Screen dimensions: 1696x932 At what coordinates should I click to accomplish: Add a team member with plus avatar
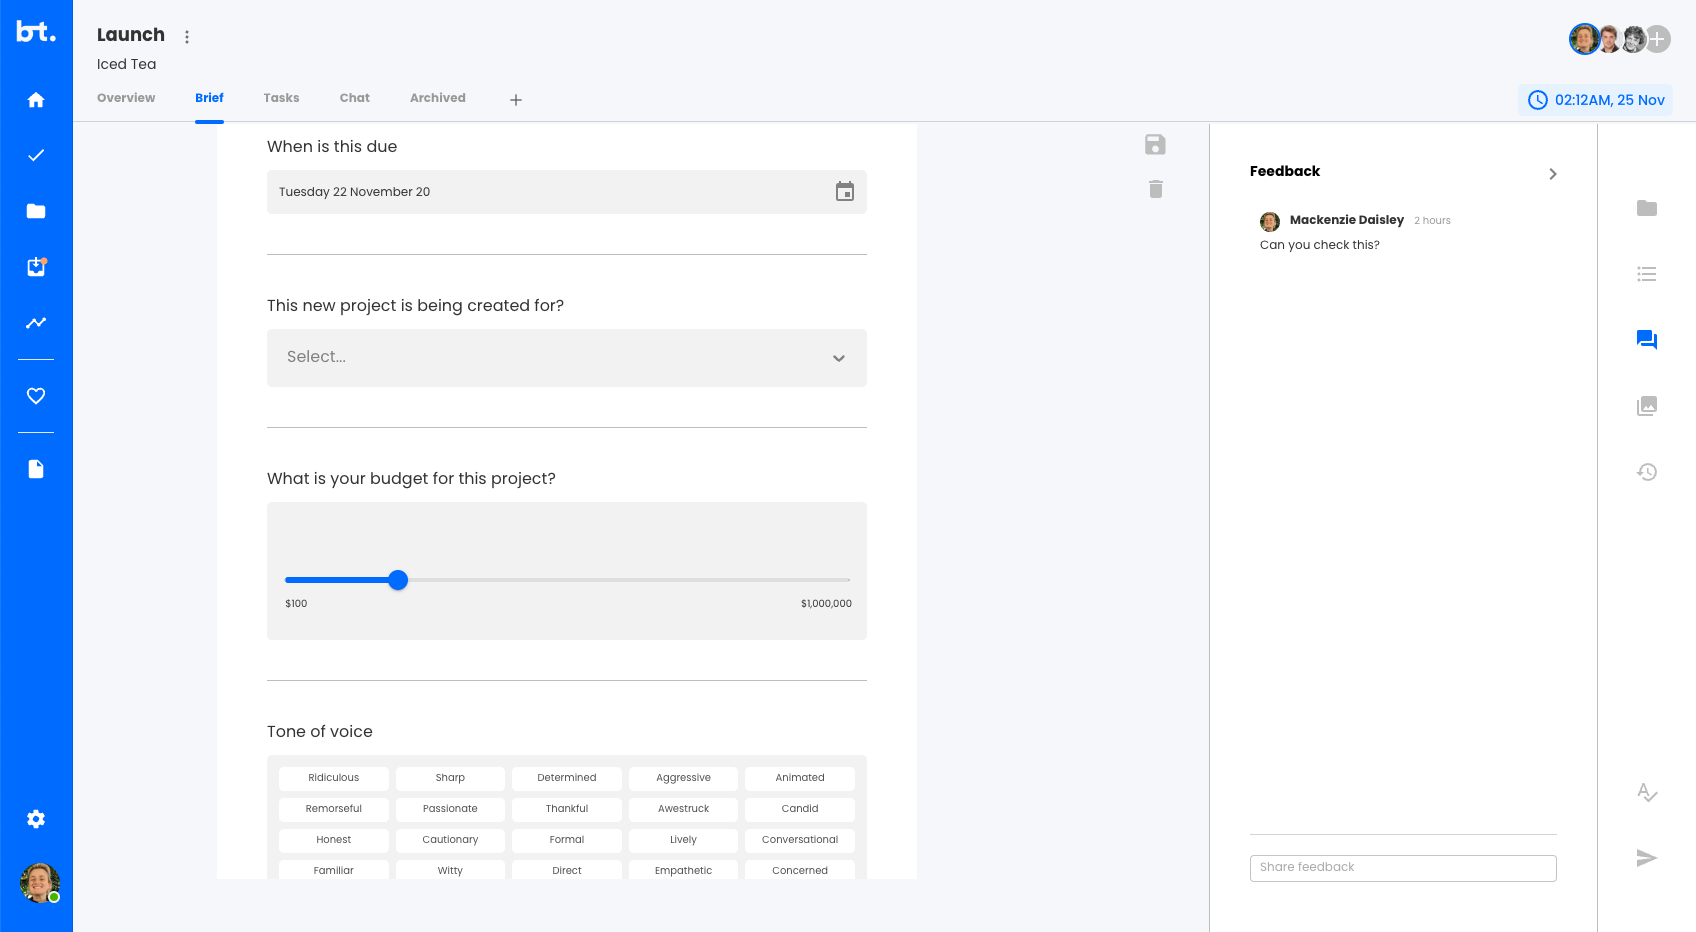pos(1658,39)
